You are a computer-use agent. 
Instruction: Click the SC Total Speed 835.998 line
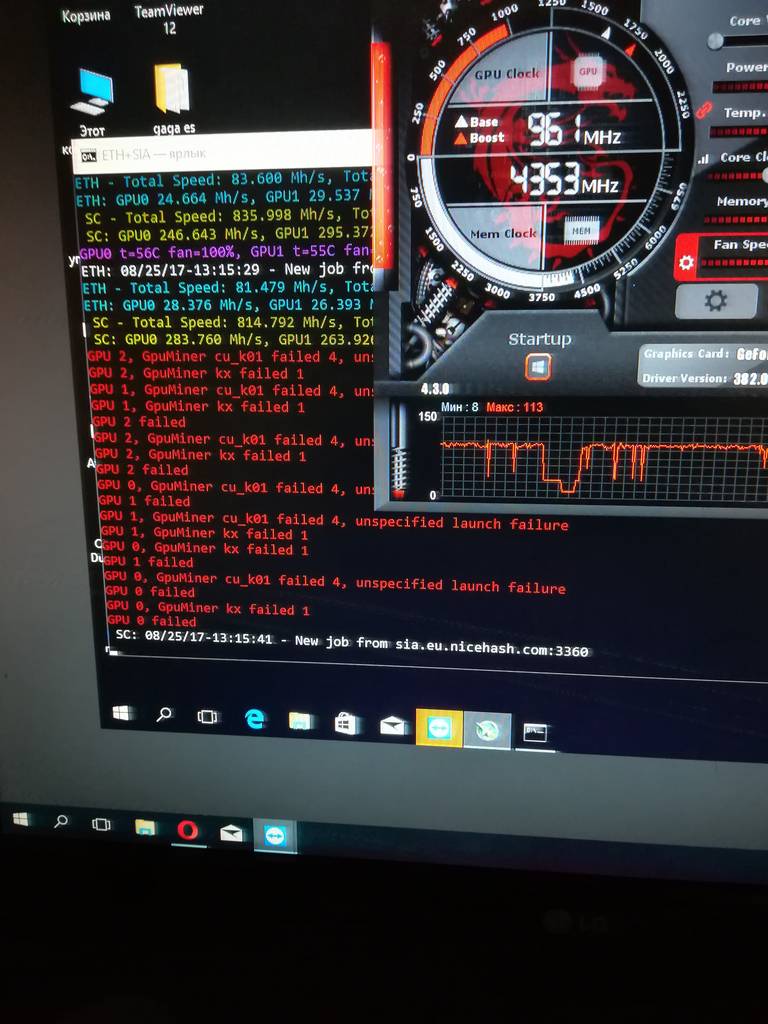point(229,216)
